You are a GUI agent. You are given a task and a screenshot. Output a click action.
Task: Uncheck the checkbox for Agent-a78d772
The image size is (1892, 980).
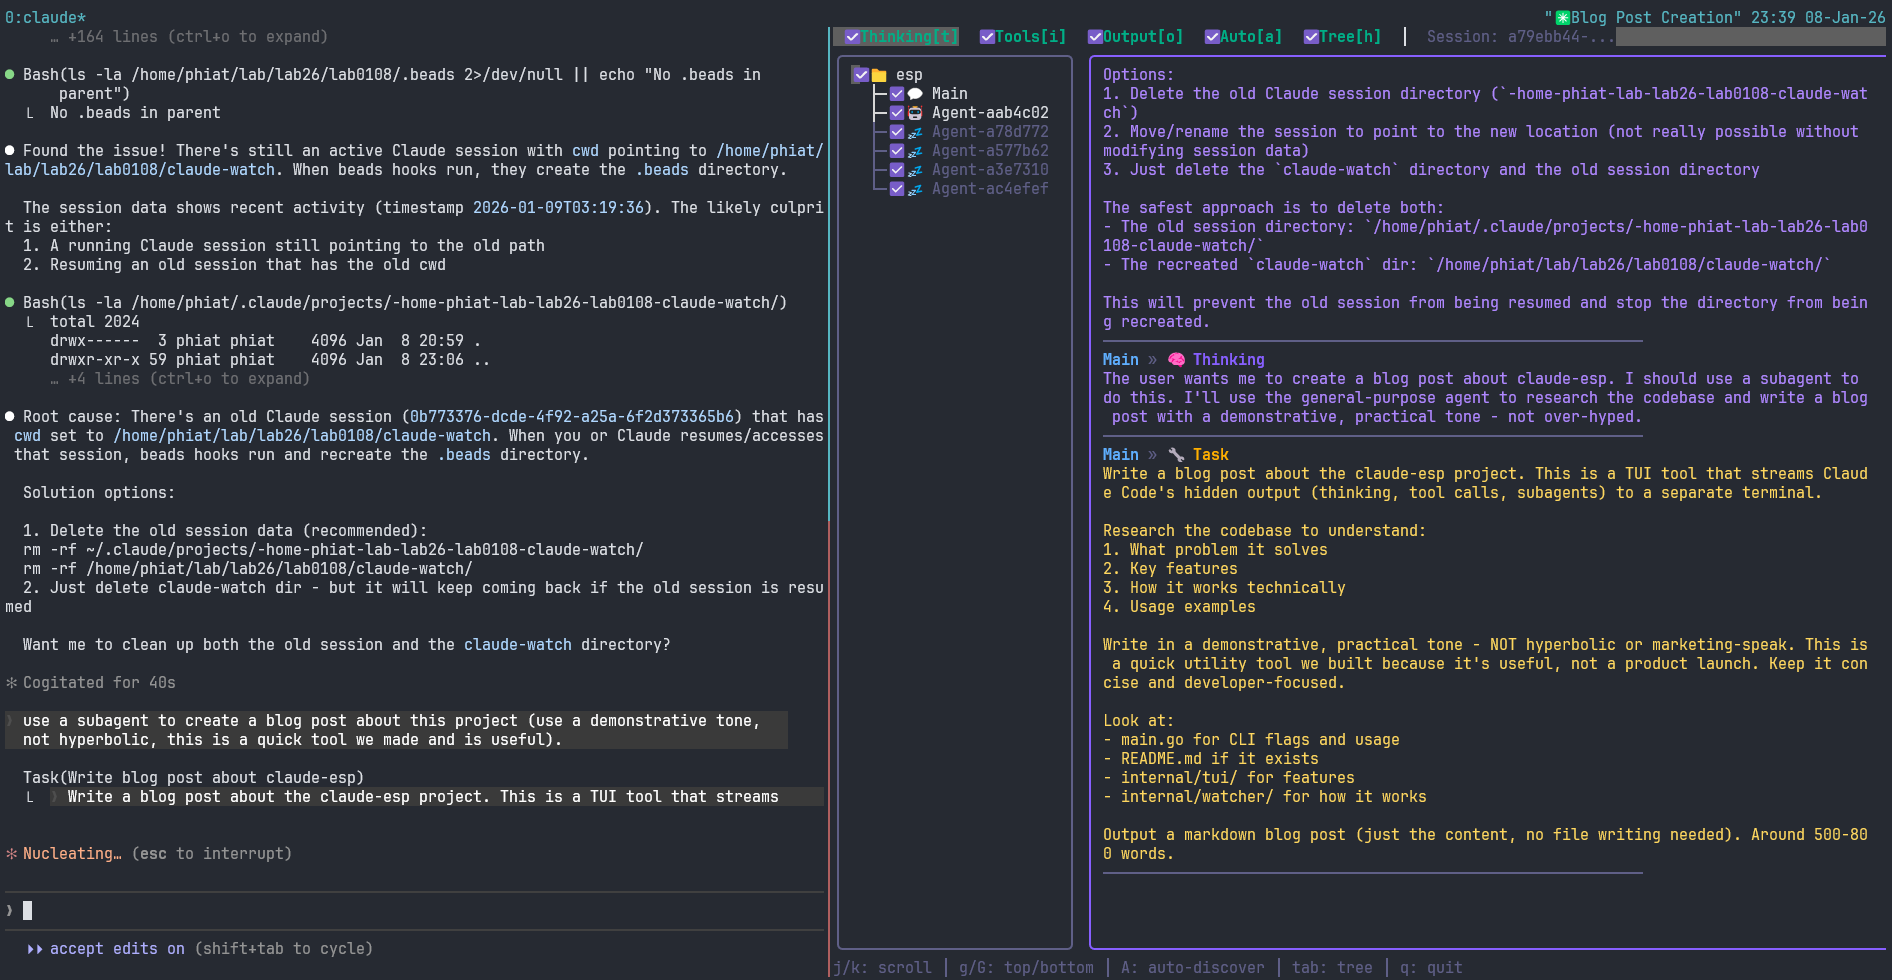(897, 132)
